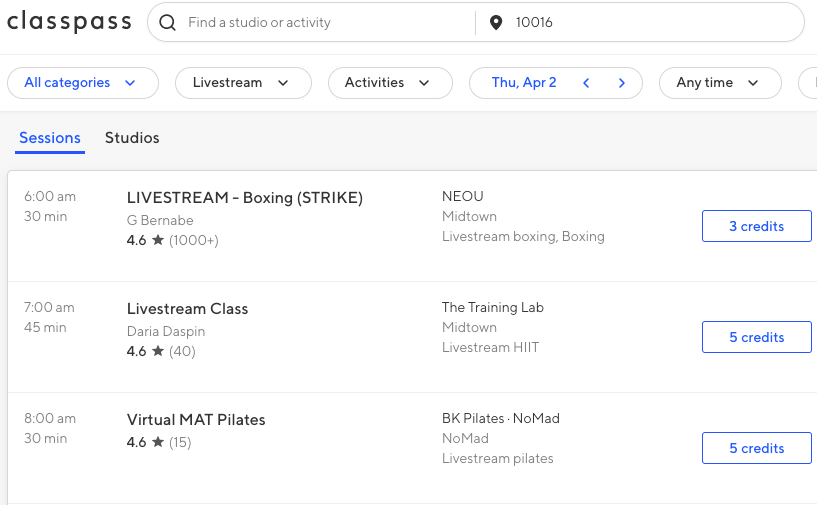Switch to the Studios tab
The height and width of the screenshot is (505, 817).
[x=132, y=138]
